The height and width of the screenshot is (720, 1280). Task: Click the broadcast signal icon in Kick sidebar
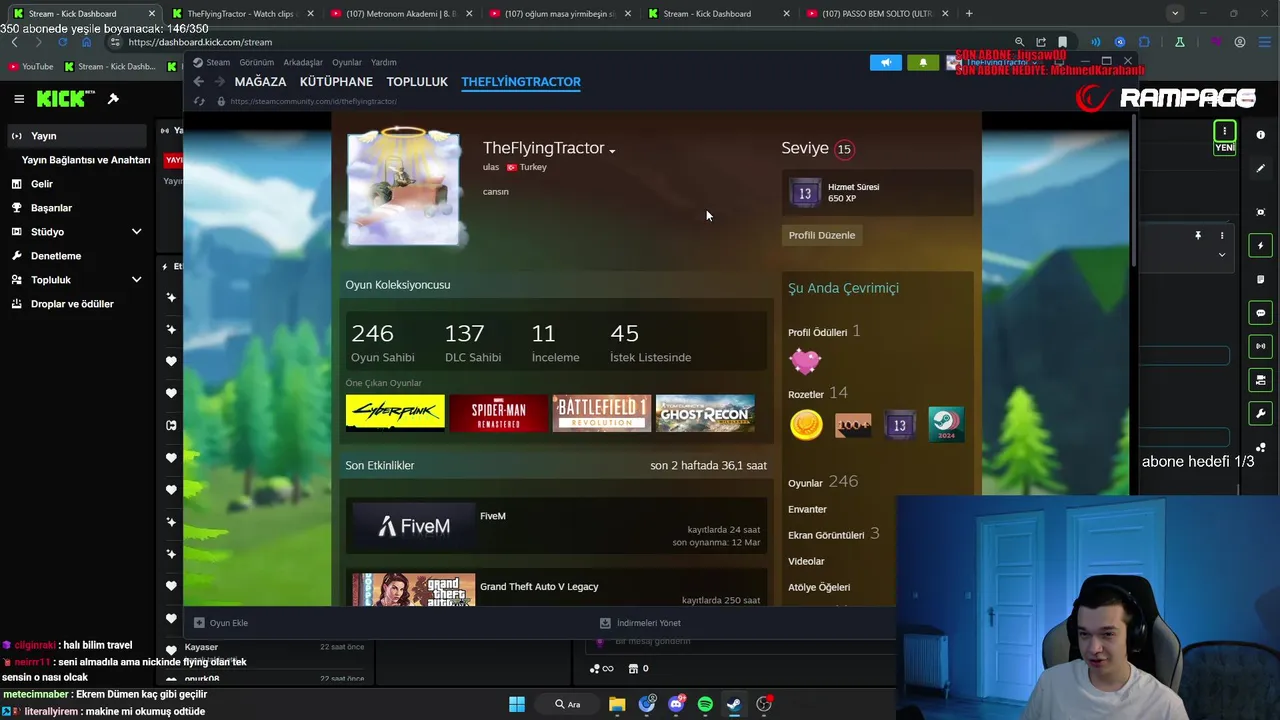(1261, 346)
